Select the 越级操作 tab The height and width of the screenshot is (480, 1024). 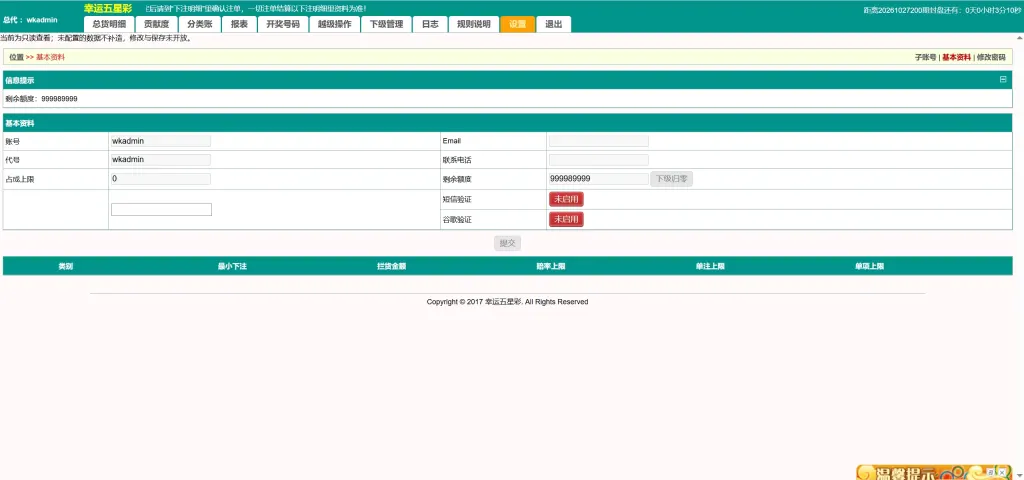pos(334,24)
